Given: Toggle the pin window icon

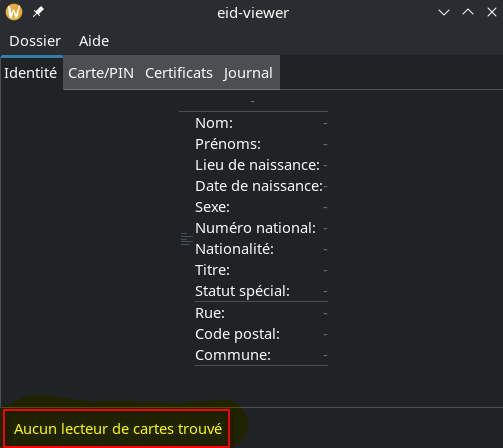Looking at the screenshot, I should [38, 12].
